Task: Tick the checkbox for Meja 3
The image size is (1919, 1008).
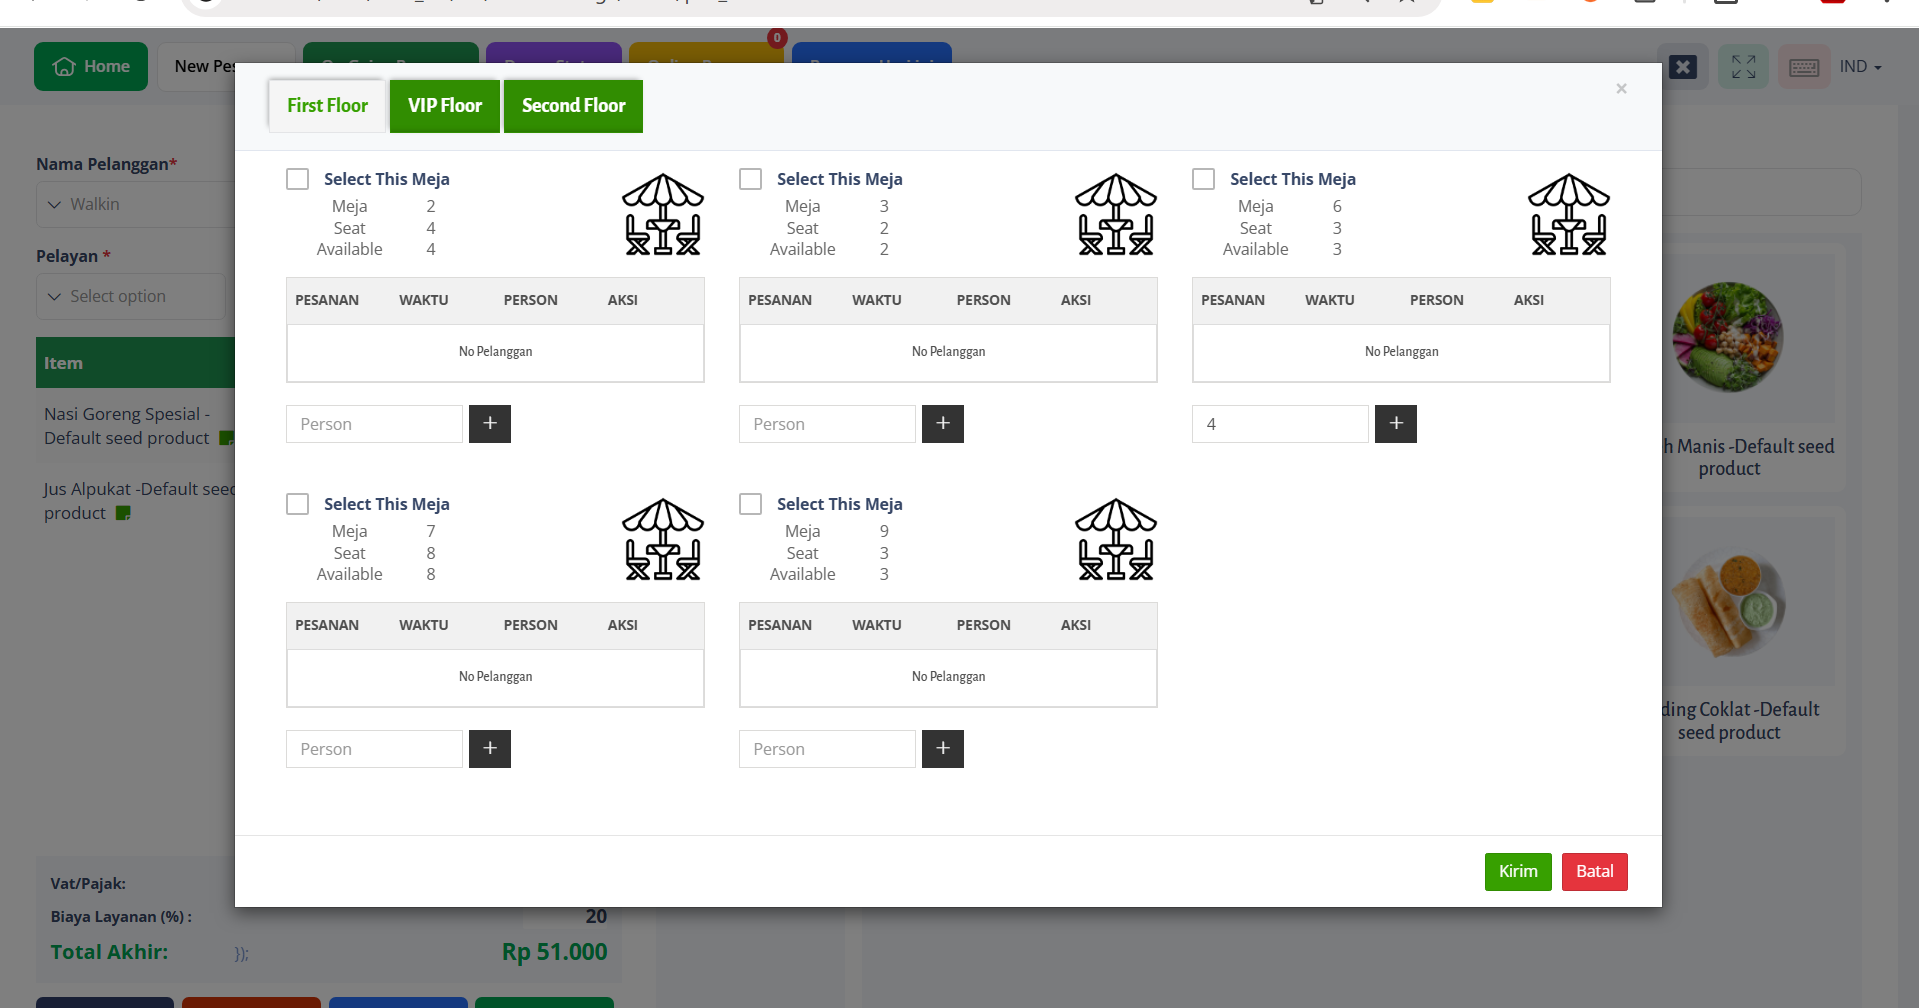Action: (x=751, y=179)
